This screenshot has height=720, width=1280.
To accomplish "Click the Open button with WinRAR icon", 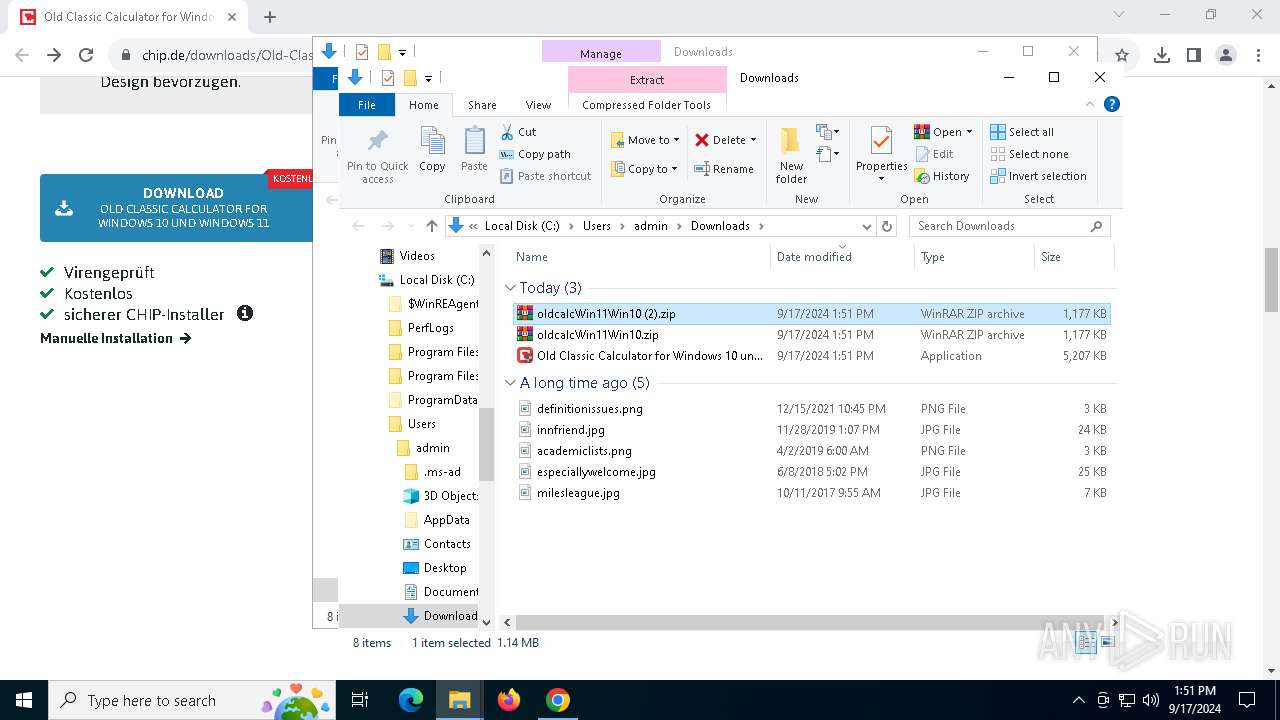I will click(x=938, y=132).
